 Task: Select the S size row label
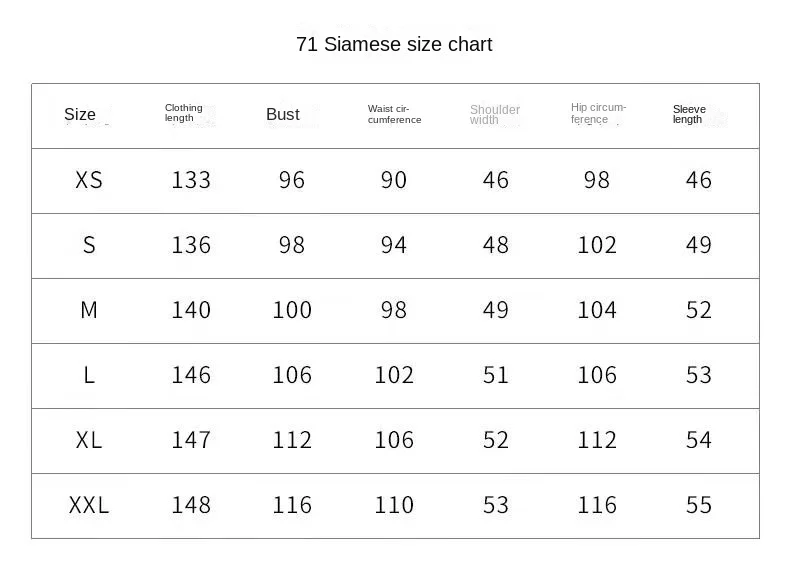pos(89,245)
